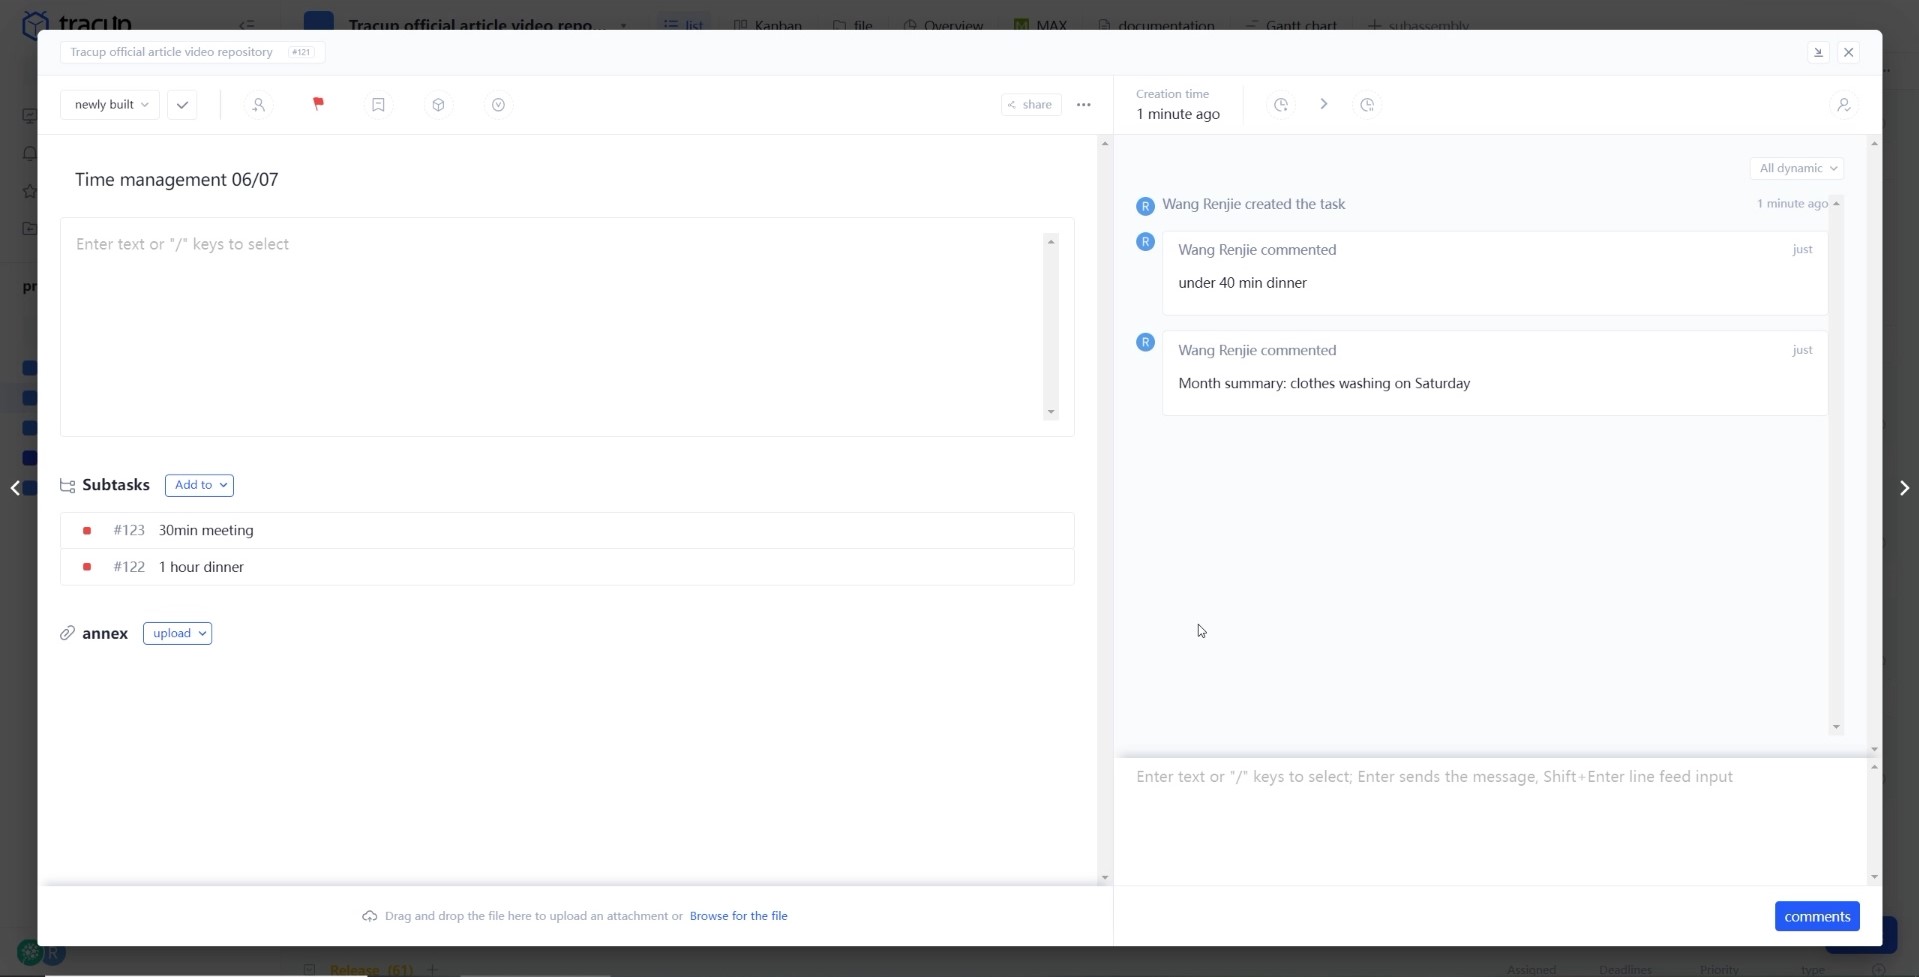
Task: Click the assignee person icon
Action: pos(258,105)
